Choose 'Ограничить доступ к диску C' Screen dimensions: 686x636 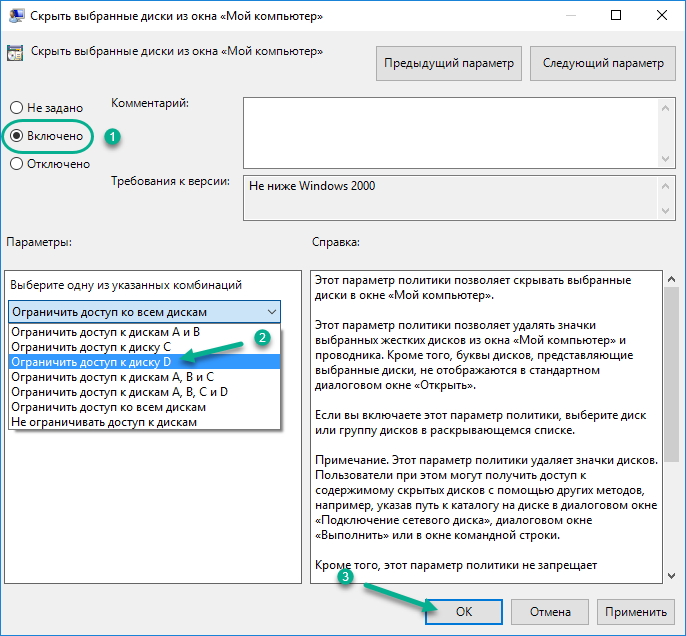point(90,346)
